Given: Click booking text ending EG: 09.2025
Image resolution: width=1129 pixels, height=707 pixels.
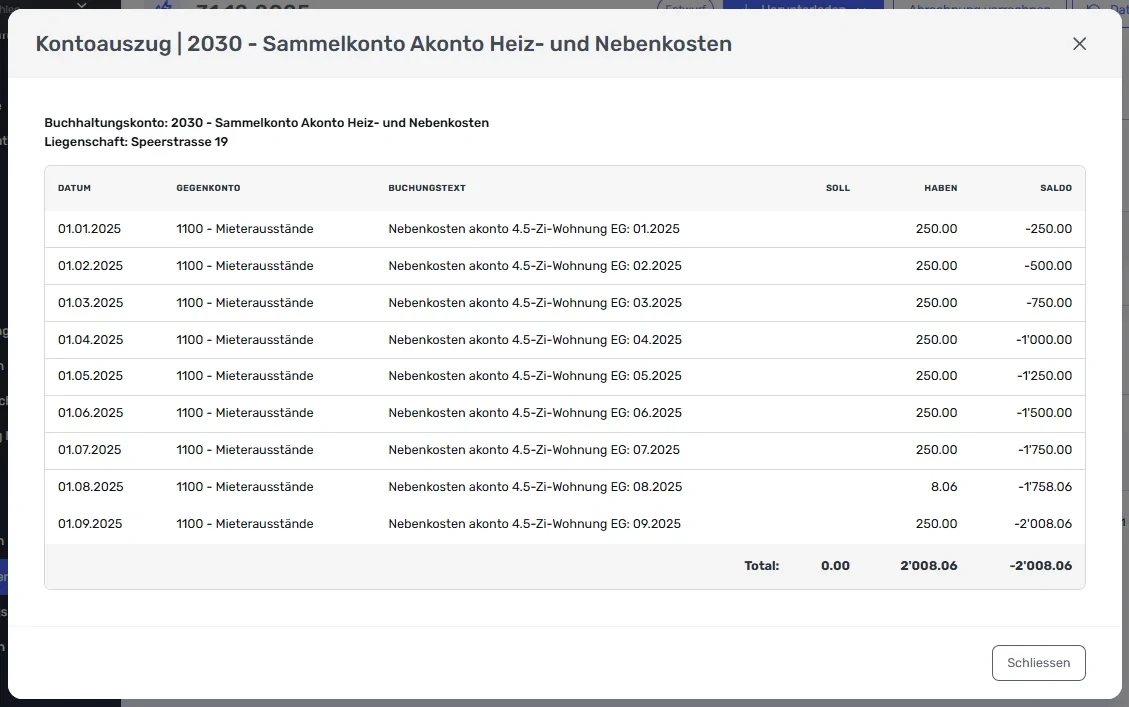Looking at the screenshot, I should coord(534,524).
